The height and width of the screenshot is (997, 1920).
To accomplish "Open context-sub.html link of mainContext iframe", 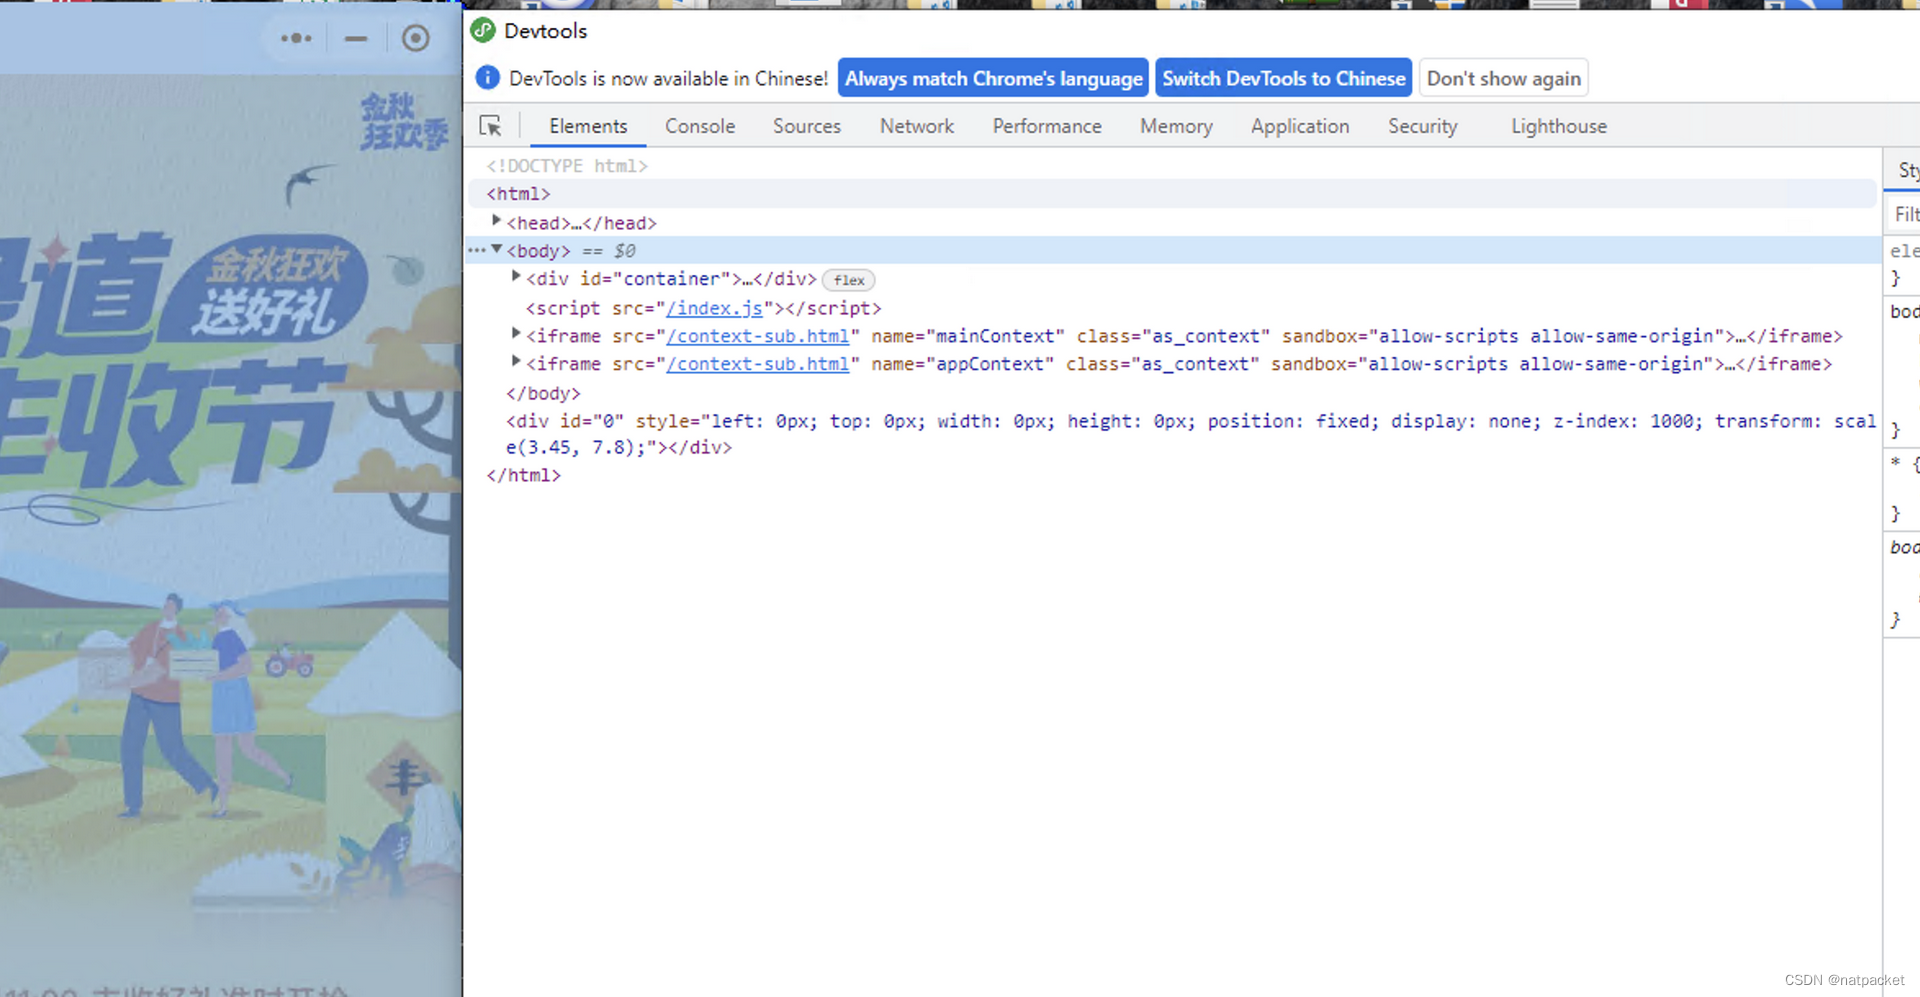I will [758, 336].
